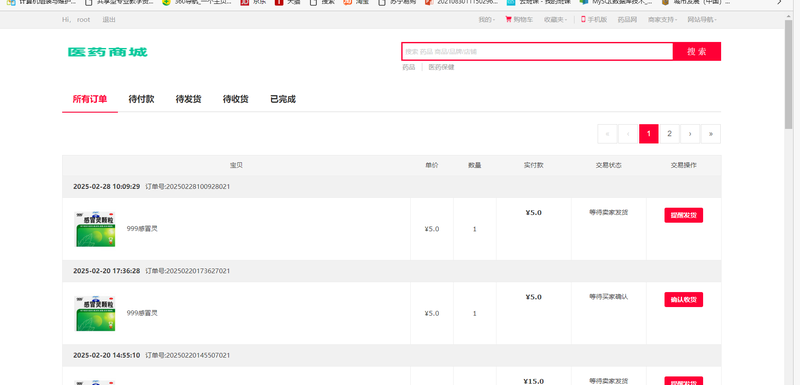Open product thumbnail of order 20250220173627021
Screen dimensions: 800x385
95,314
